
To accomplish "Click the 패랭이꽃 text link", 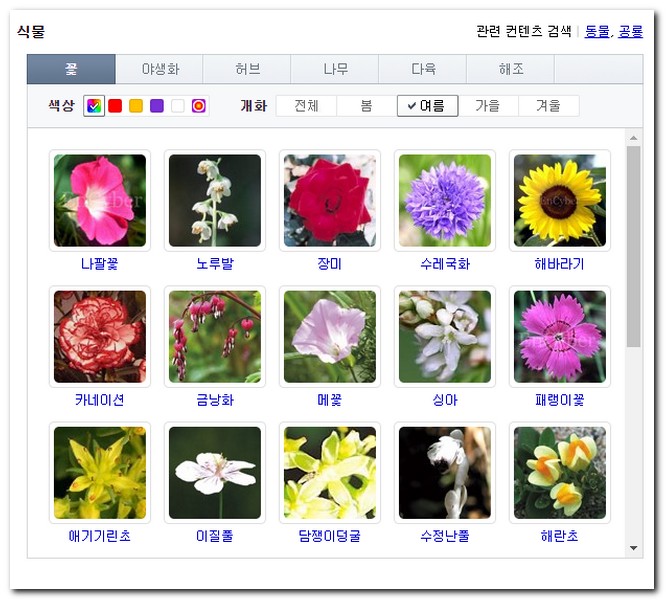I will coord(560,400).
